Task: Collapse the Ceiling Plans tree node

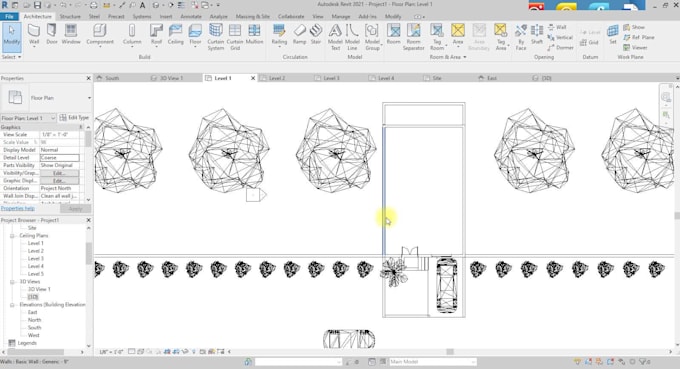Action: 12,236
